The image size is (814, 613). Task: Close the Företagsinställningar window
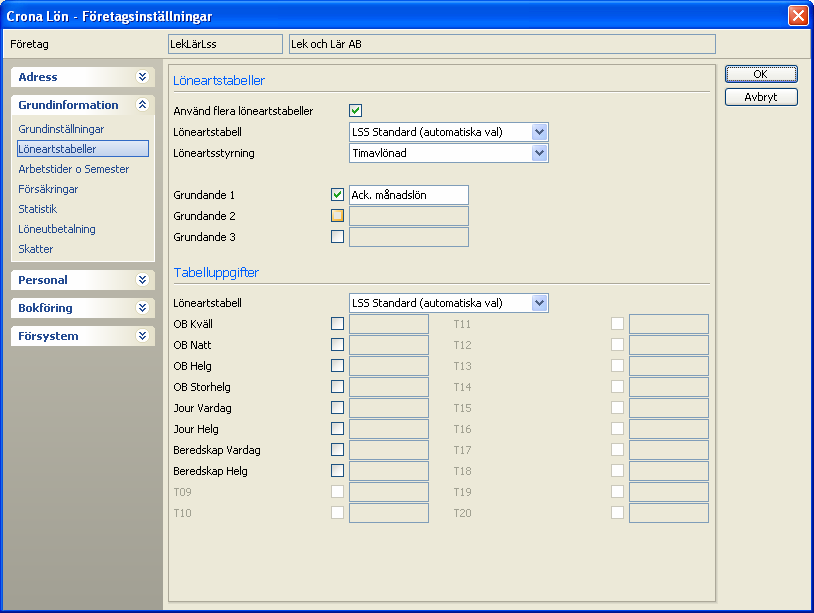pos(798,16)
